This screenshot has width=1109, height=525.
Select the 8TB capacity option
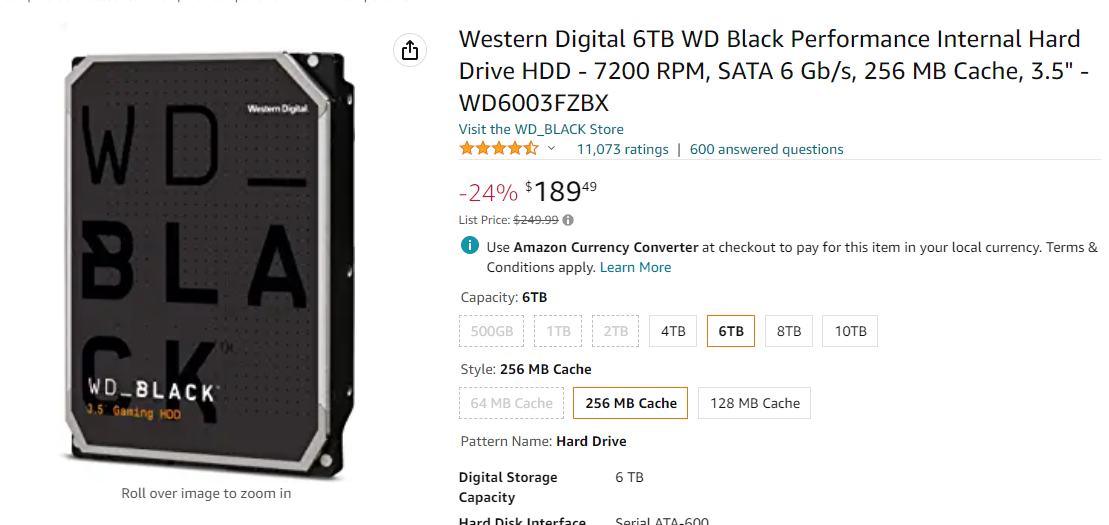tap(789, 331)
